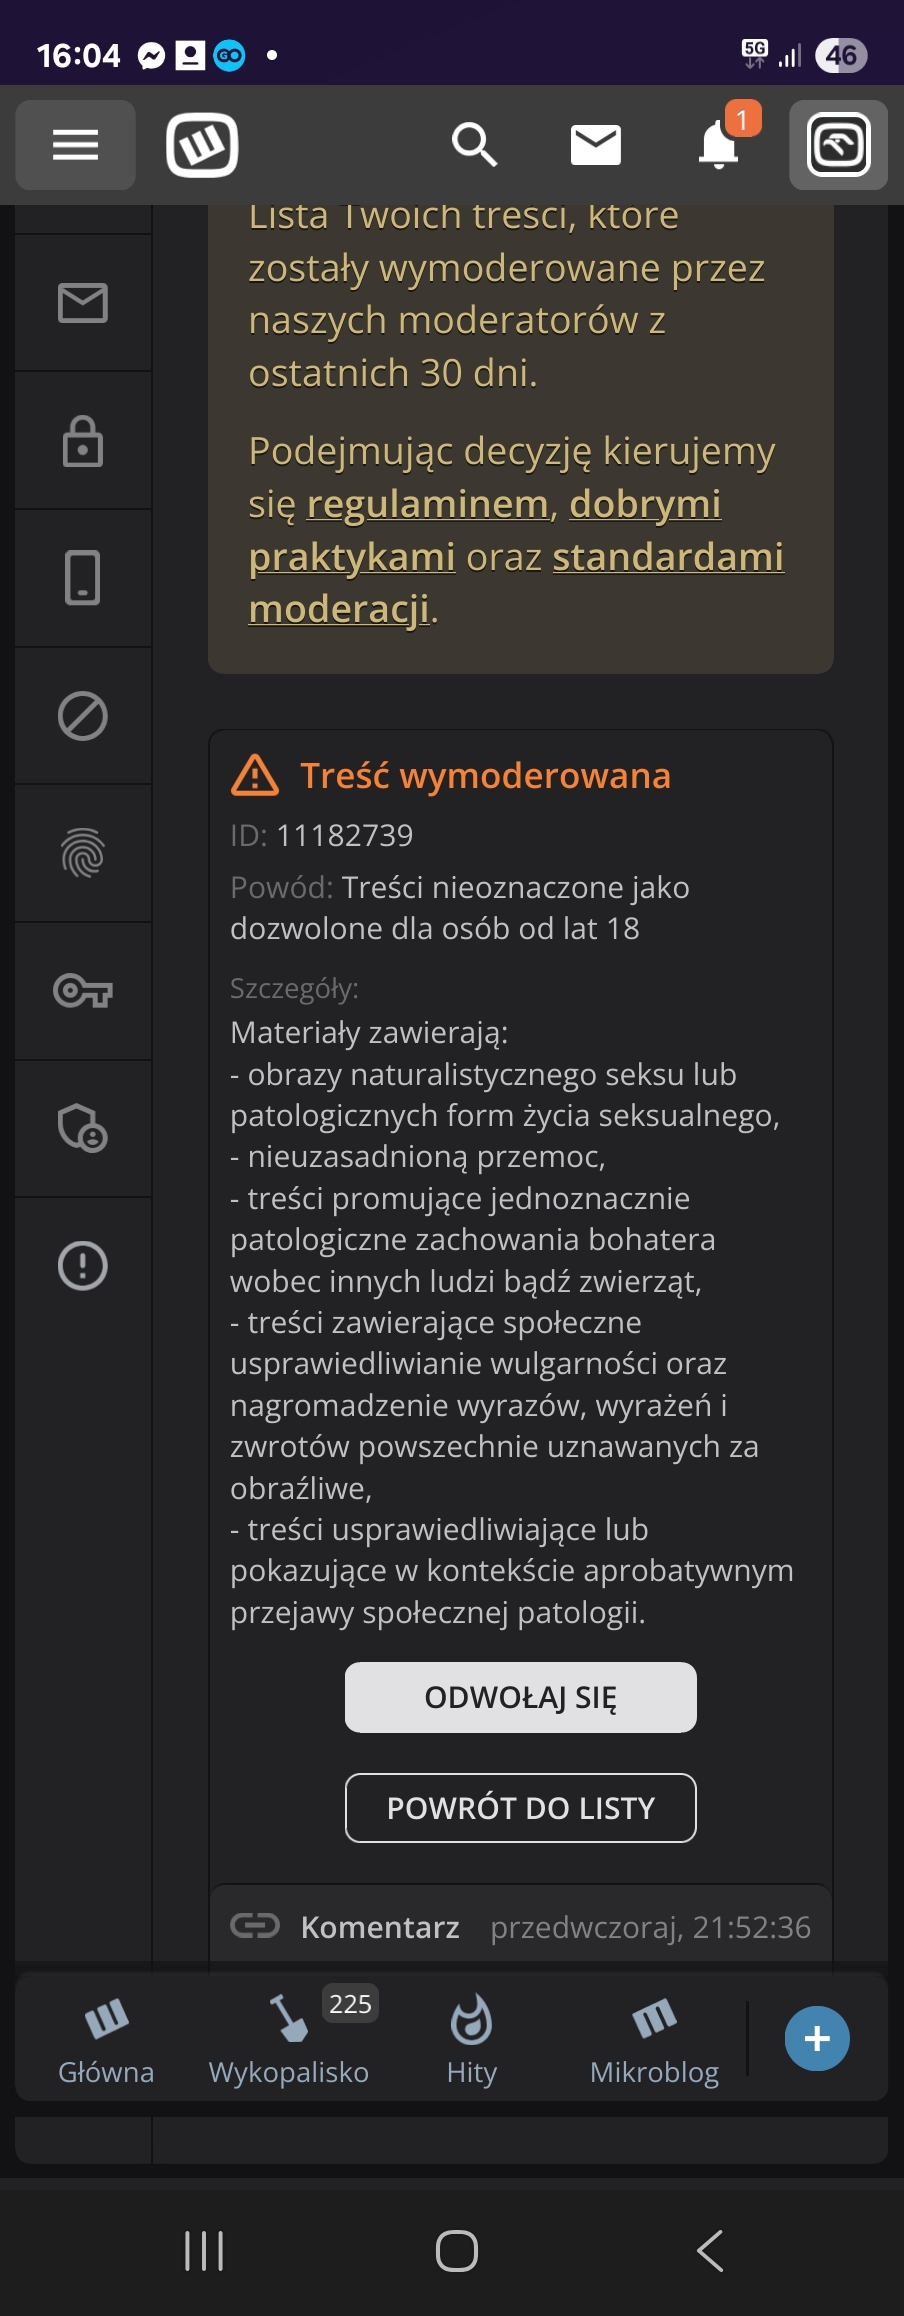Tap the blue plus add button
The width and height of the screenshot is (904, 2316).
click(817, 2038)
